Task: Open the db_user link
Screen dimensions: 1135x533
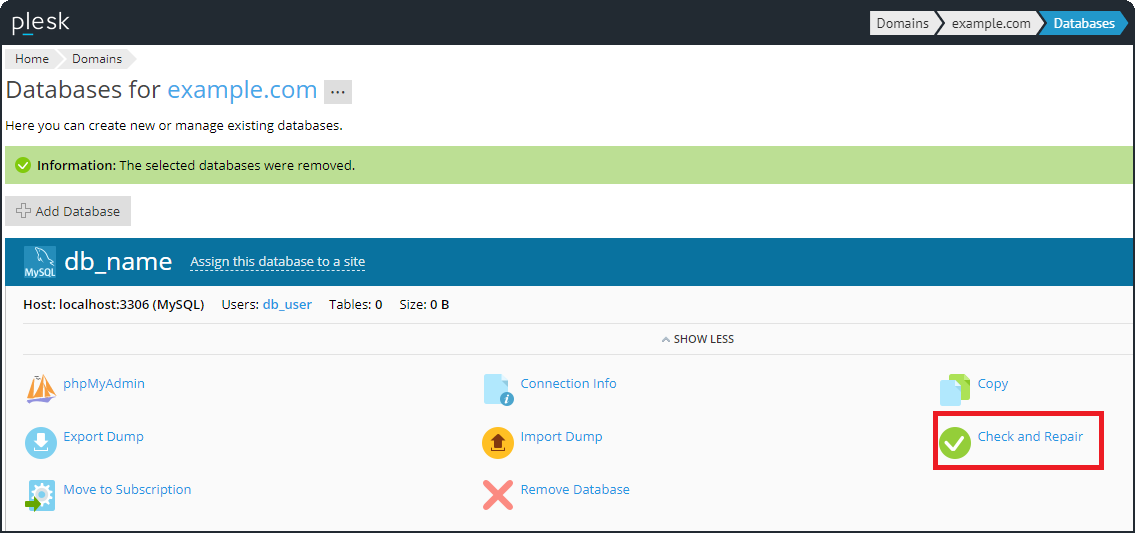Action: (287, 304)
